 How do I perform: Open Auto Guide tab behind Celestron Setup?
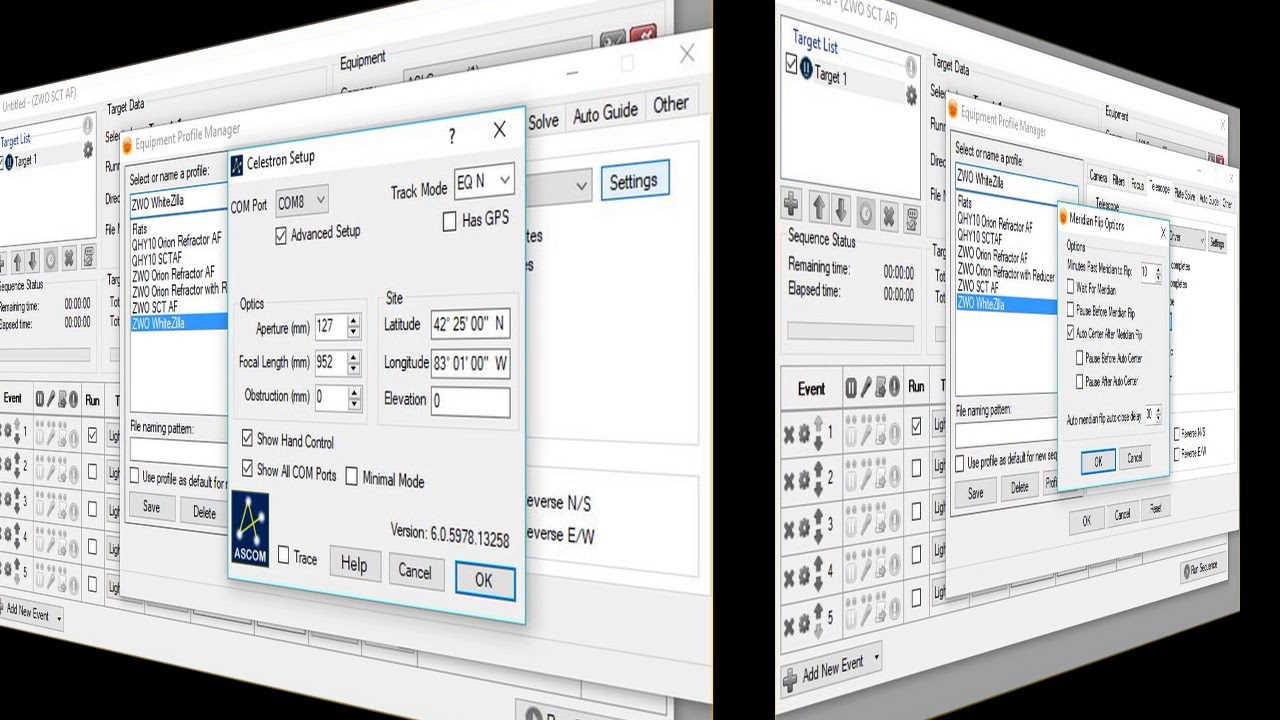click(605, 115)
